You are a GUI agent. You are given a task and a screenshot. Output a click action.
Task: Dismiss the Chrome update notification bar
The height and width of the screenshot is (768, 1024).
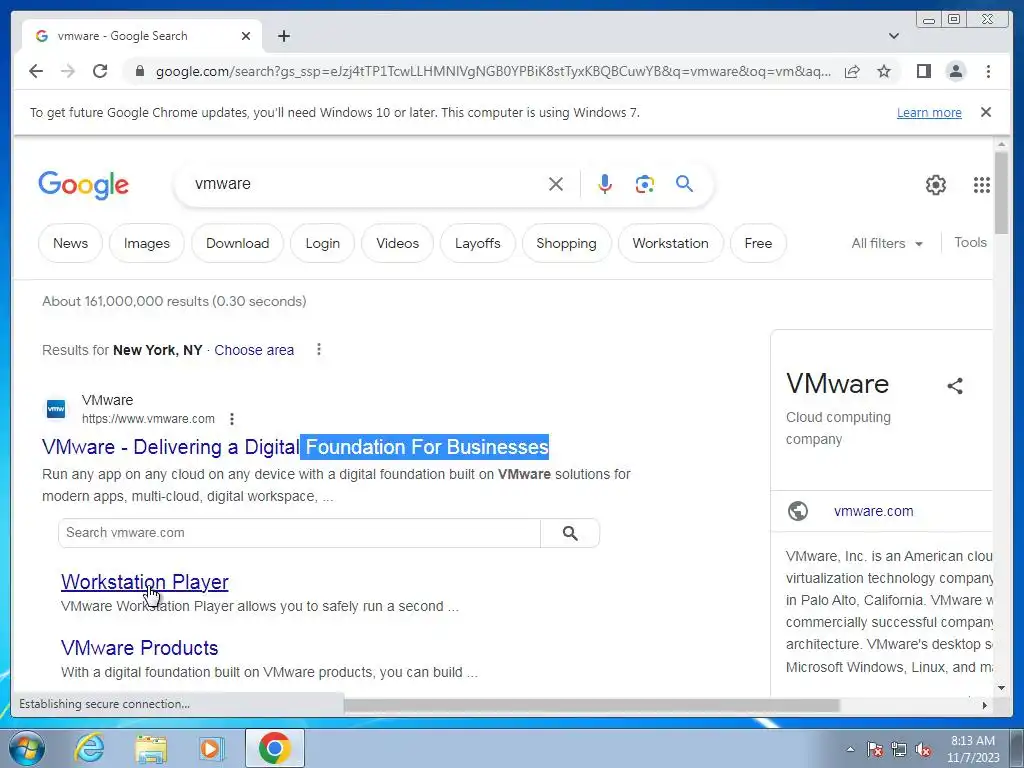[986, 112]
